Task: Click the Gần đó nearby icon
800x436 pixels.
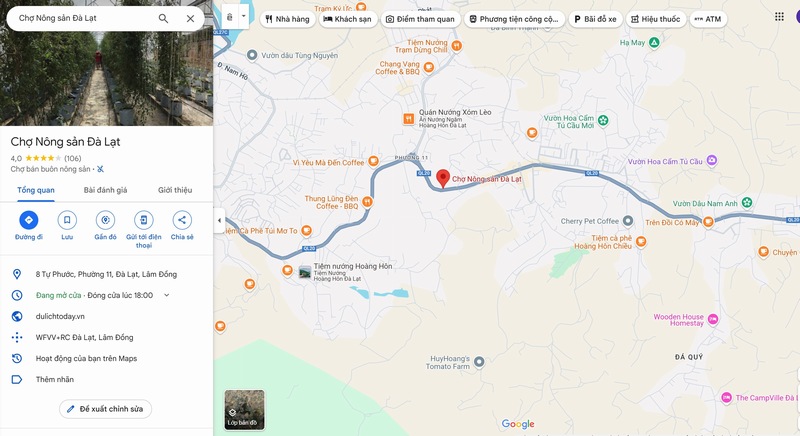Action: pos(105,220)
